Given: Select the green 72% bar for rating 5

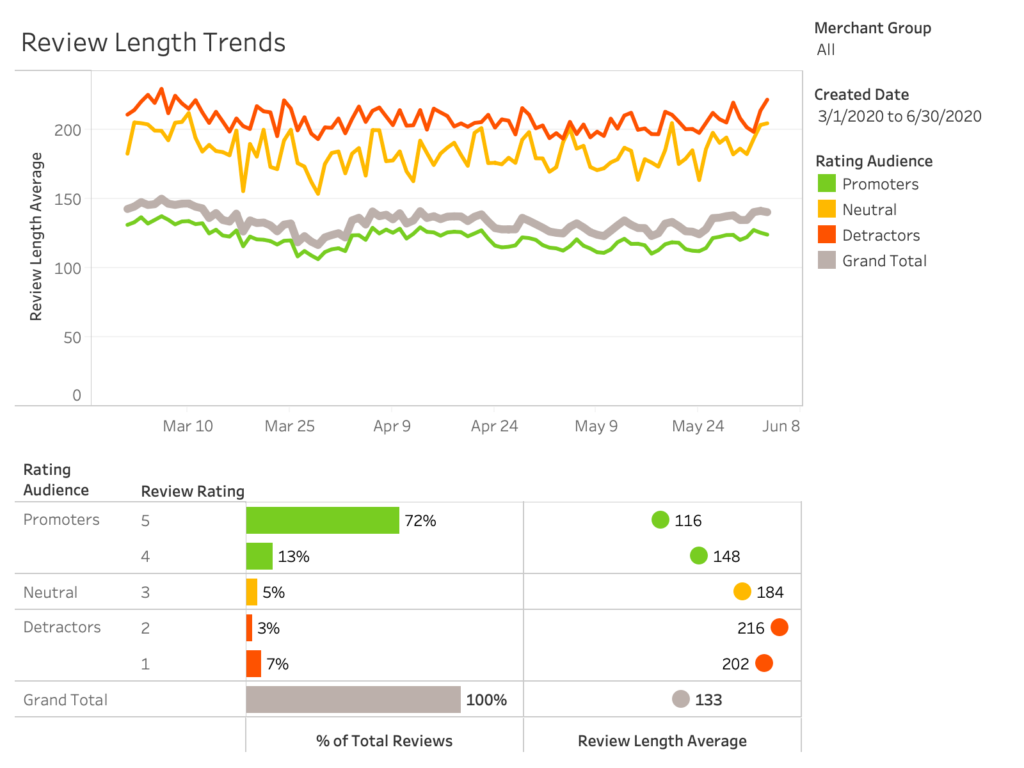Looking at the screenshot, I should pyautogui.click(x=322, y=520).
